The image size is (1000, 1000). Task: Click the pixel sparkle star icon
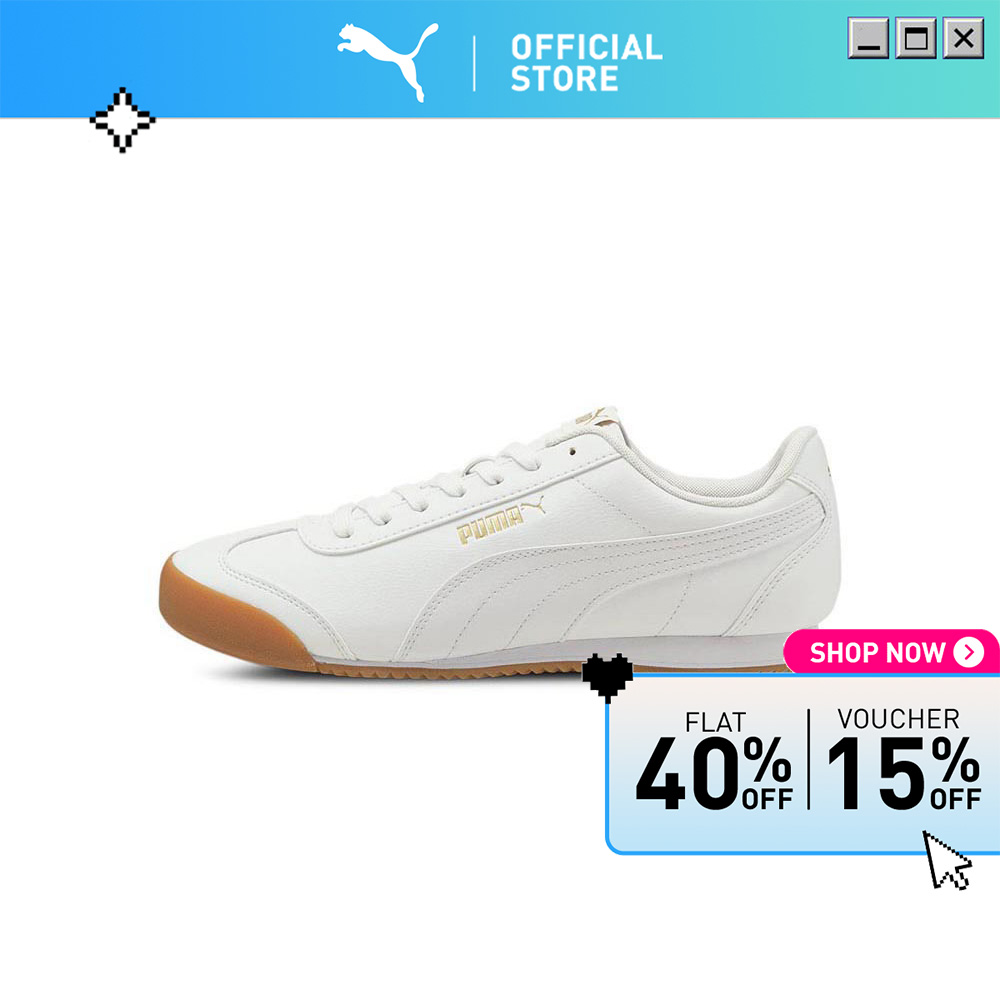[x=122, y=120]
